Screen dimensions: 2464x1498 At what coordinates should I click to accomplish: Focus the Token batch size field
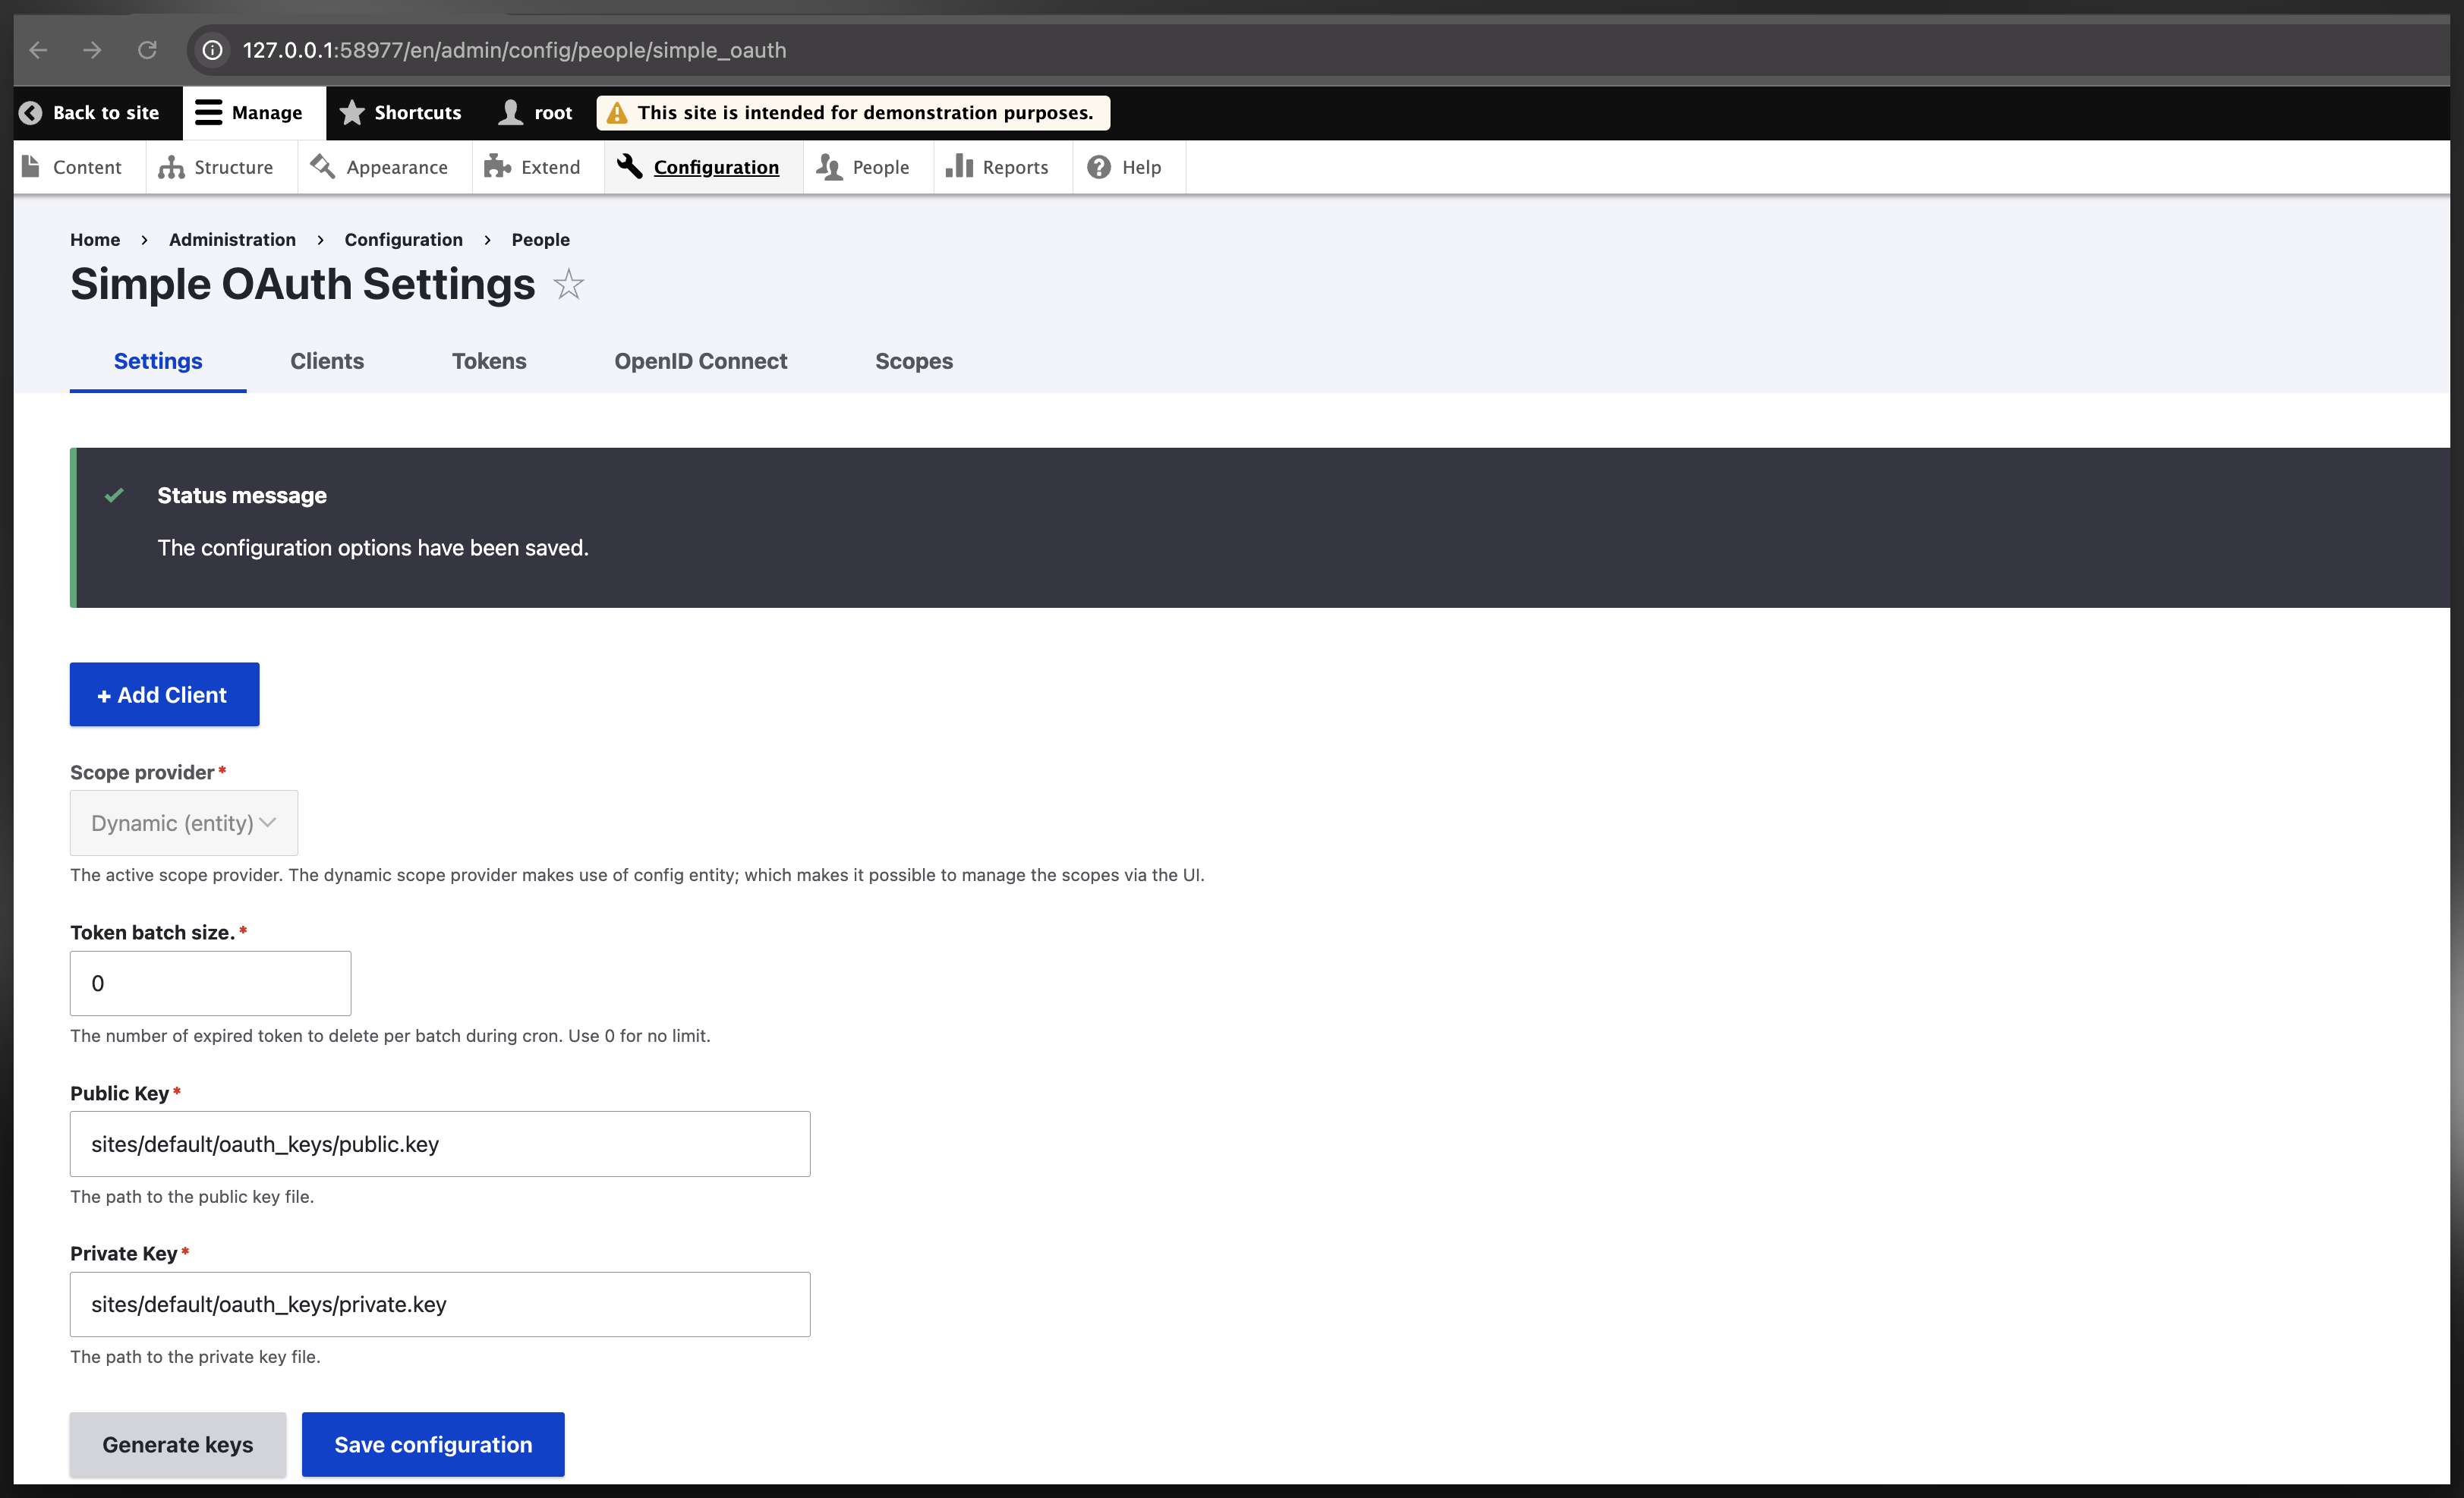coord(210,983)
